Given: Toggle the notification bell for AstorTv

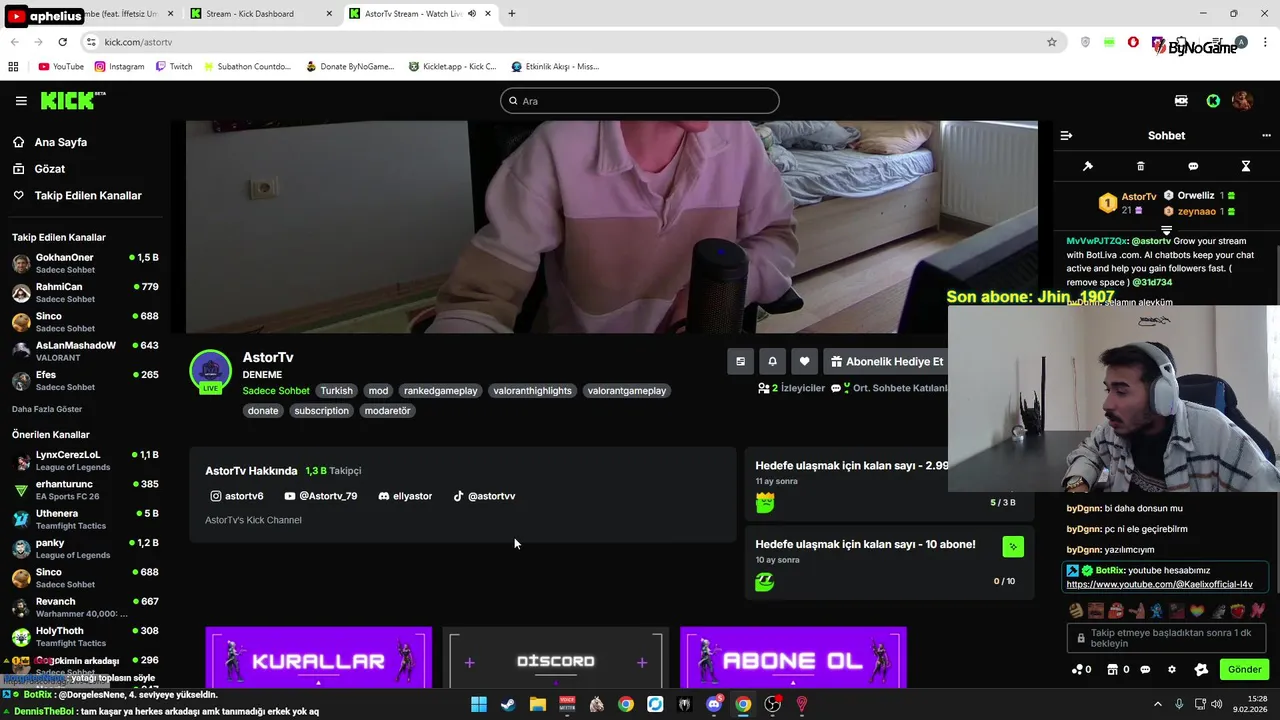Looking at the screenshot, I should [772, 362].
